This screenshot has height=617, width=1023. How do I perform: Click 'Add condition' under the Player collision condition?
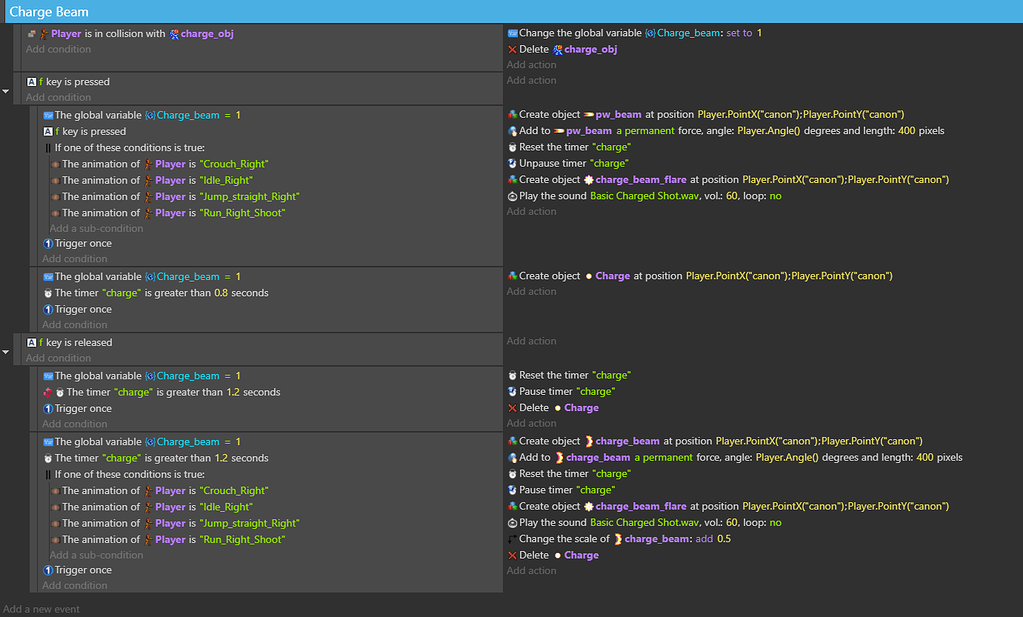coord(58,49)
